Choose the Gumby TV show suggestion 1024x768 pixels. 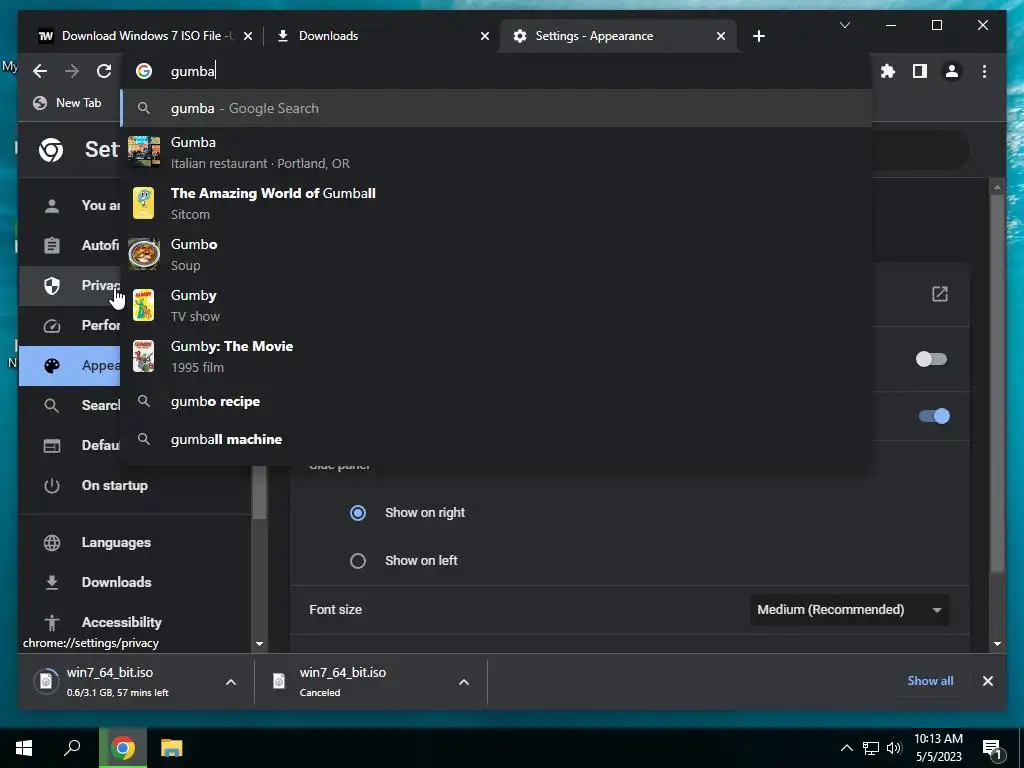(496, 305)
